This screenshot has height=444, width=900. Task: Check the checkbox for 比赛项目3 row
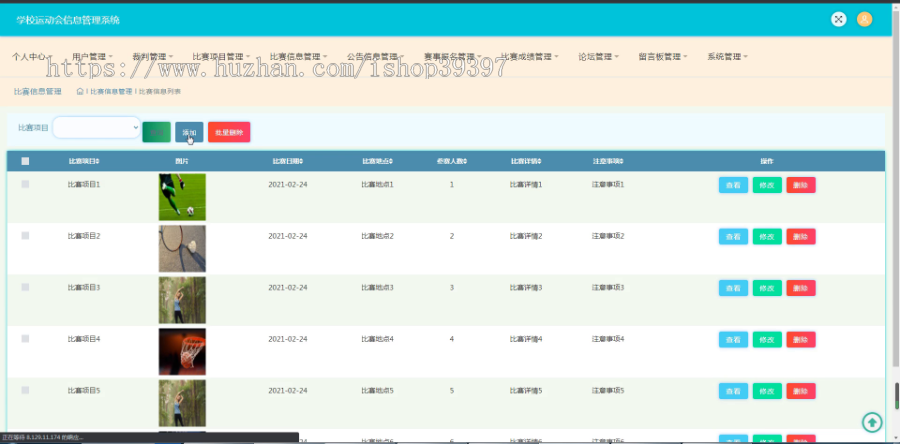click(25, 287)
